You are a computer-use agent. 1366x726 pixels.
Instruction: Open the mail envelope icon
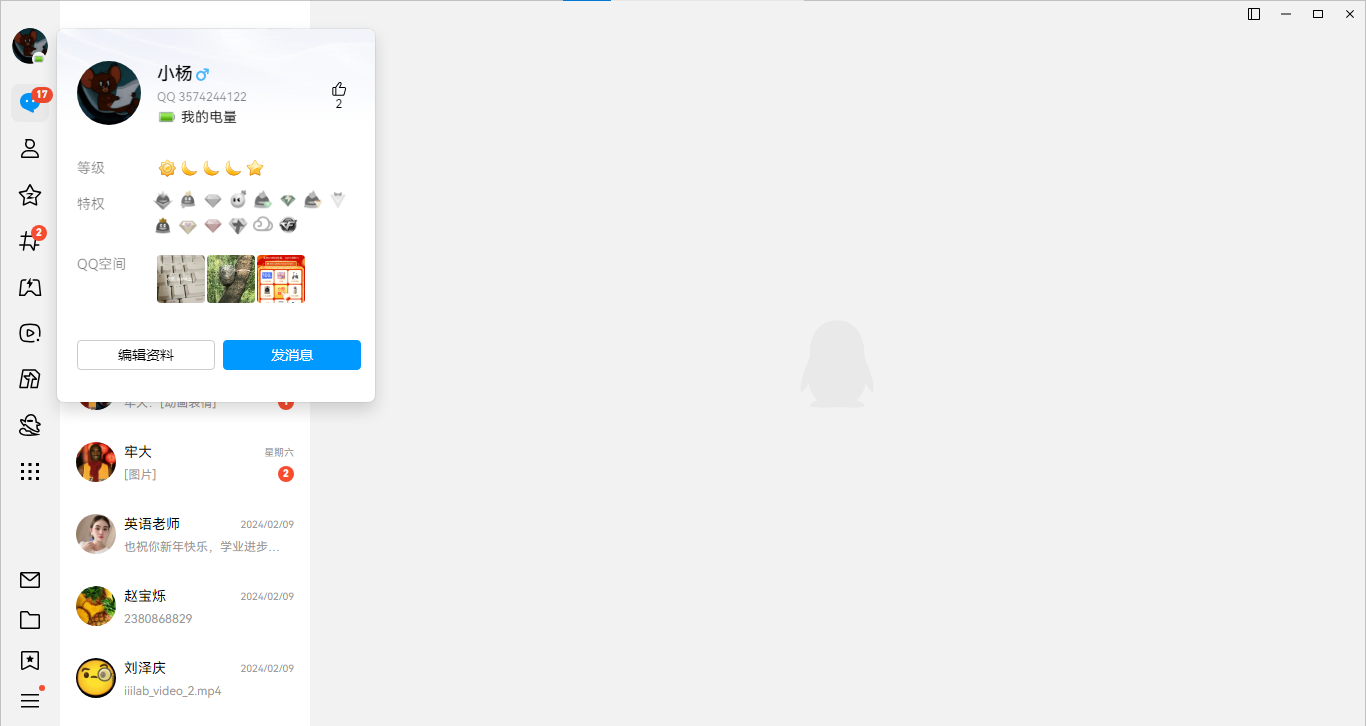pyautogui.click(x=30, y=580)
